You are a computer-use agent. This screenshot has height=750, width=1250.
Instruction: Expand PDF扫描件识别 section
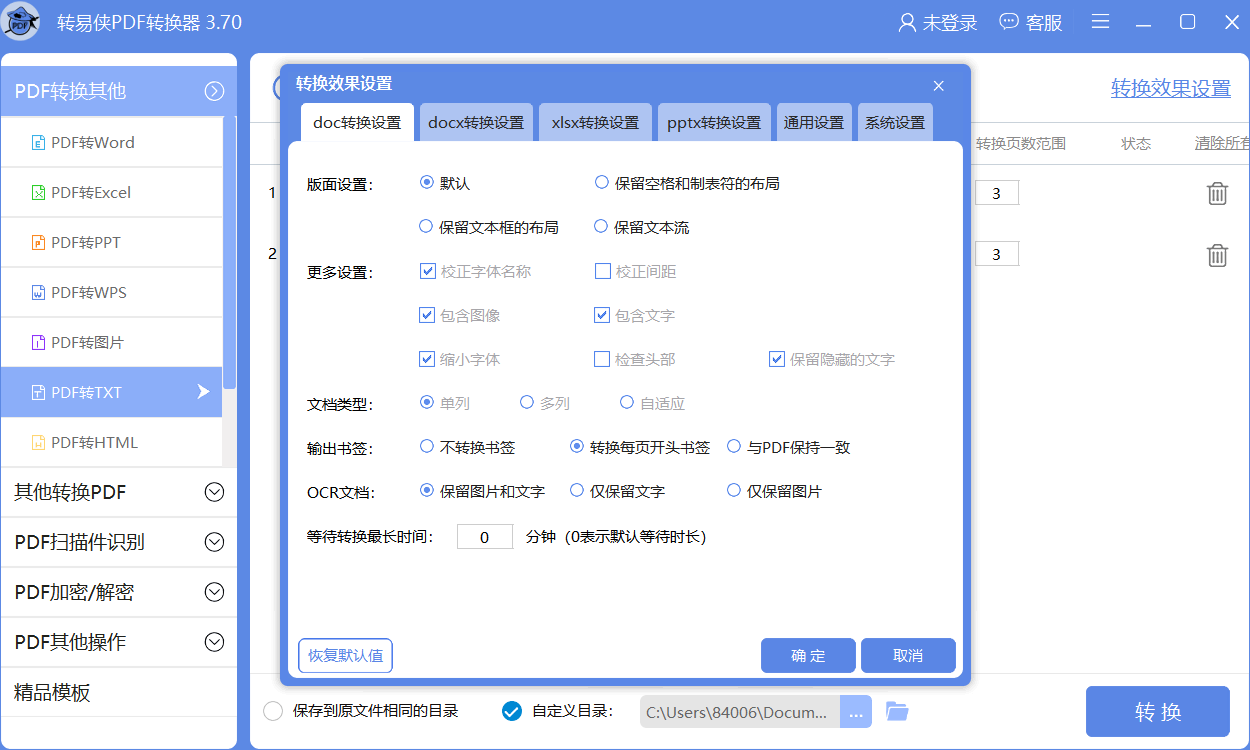pos(214,542)
